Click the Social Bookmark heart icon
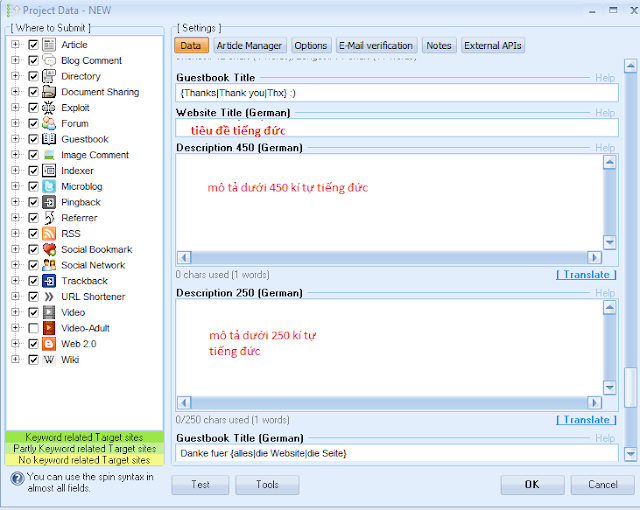Screen dimensions: 640x510 (49, 249)
